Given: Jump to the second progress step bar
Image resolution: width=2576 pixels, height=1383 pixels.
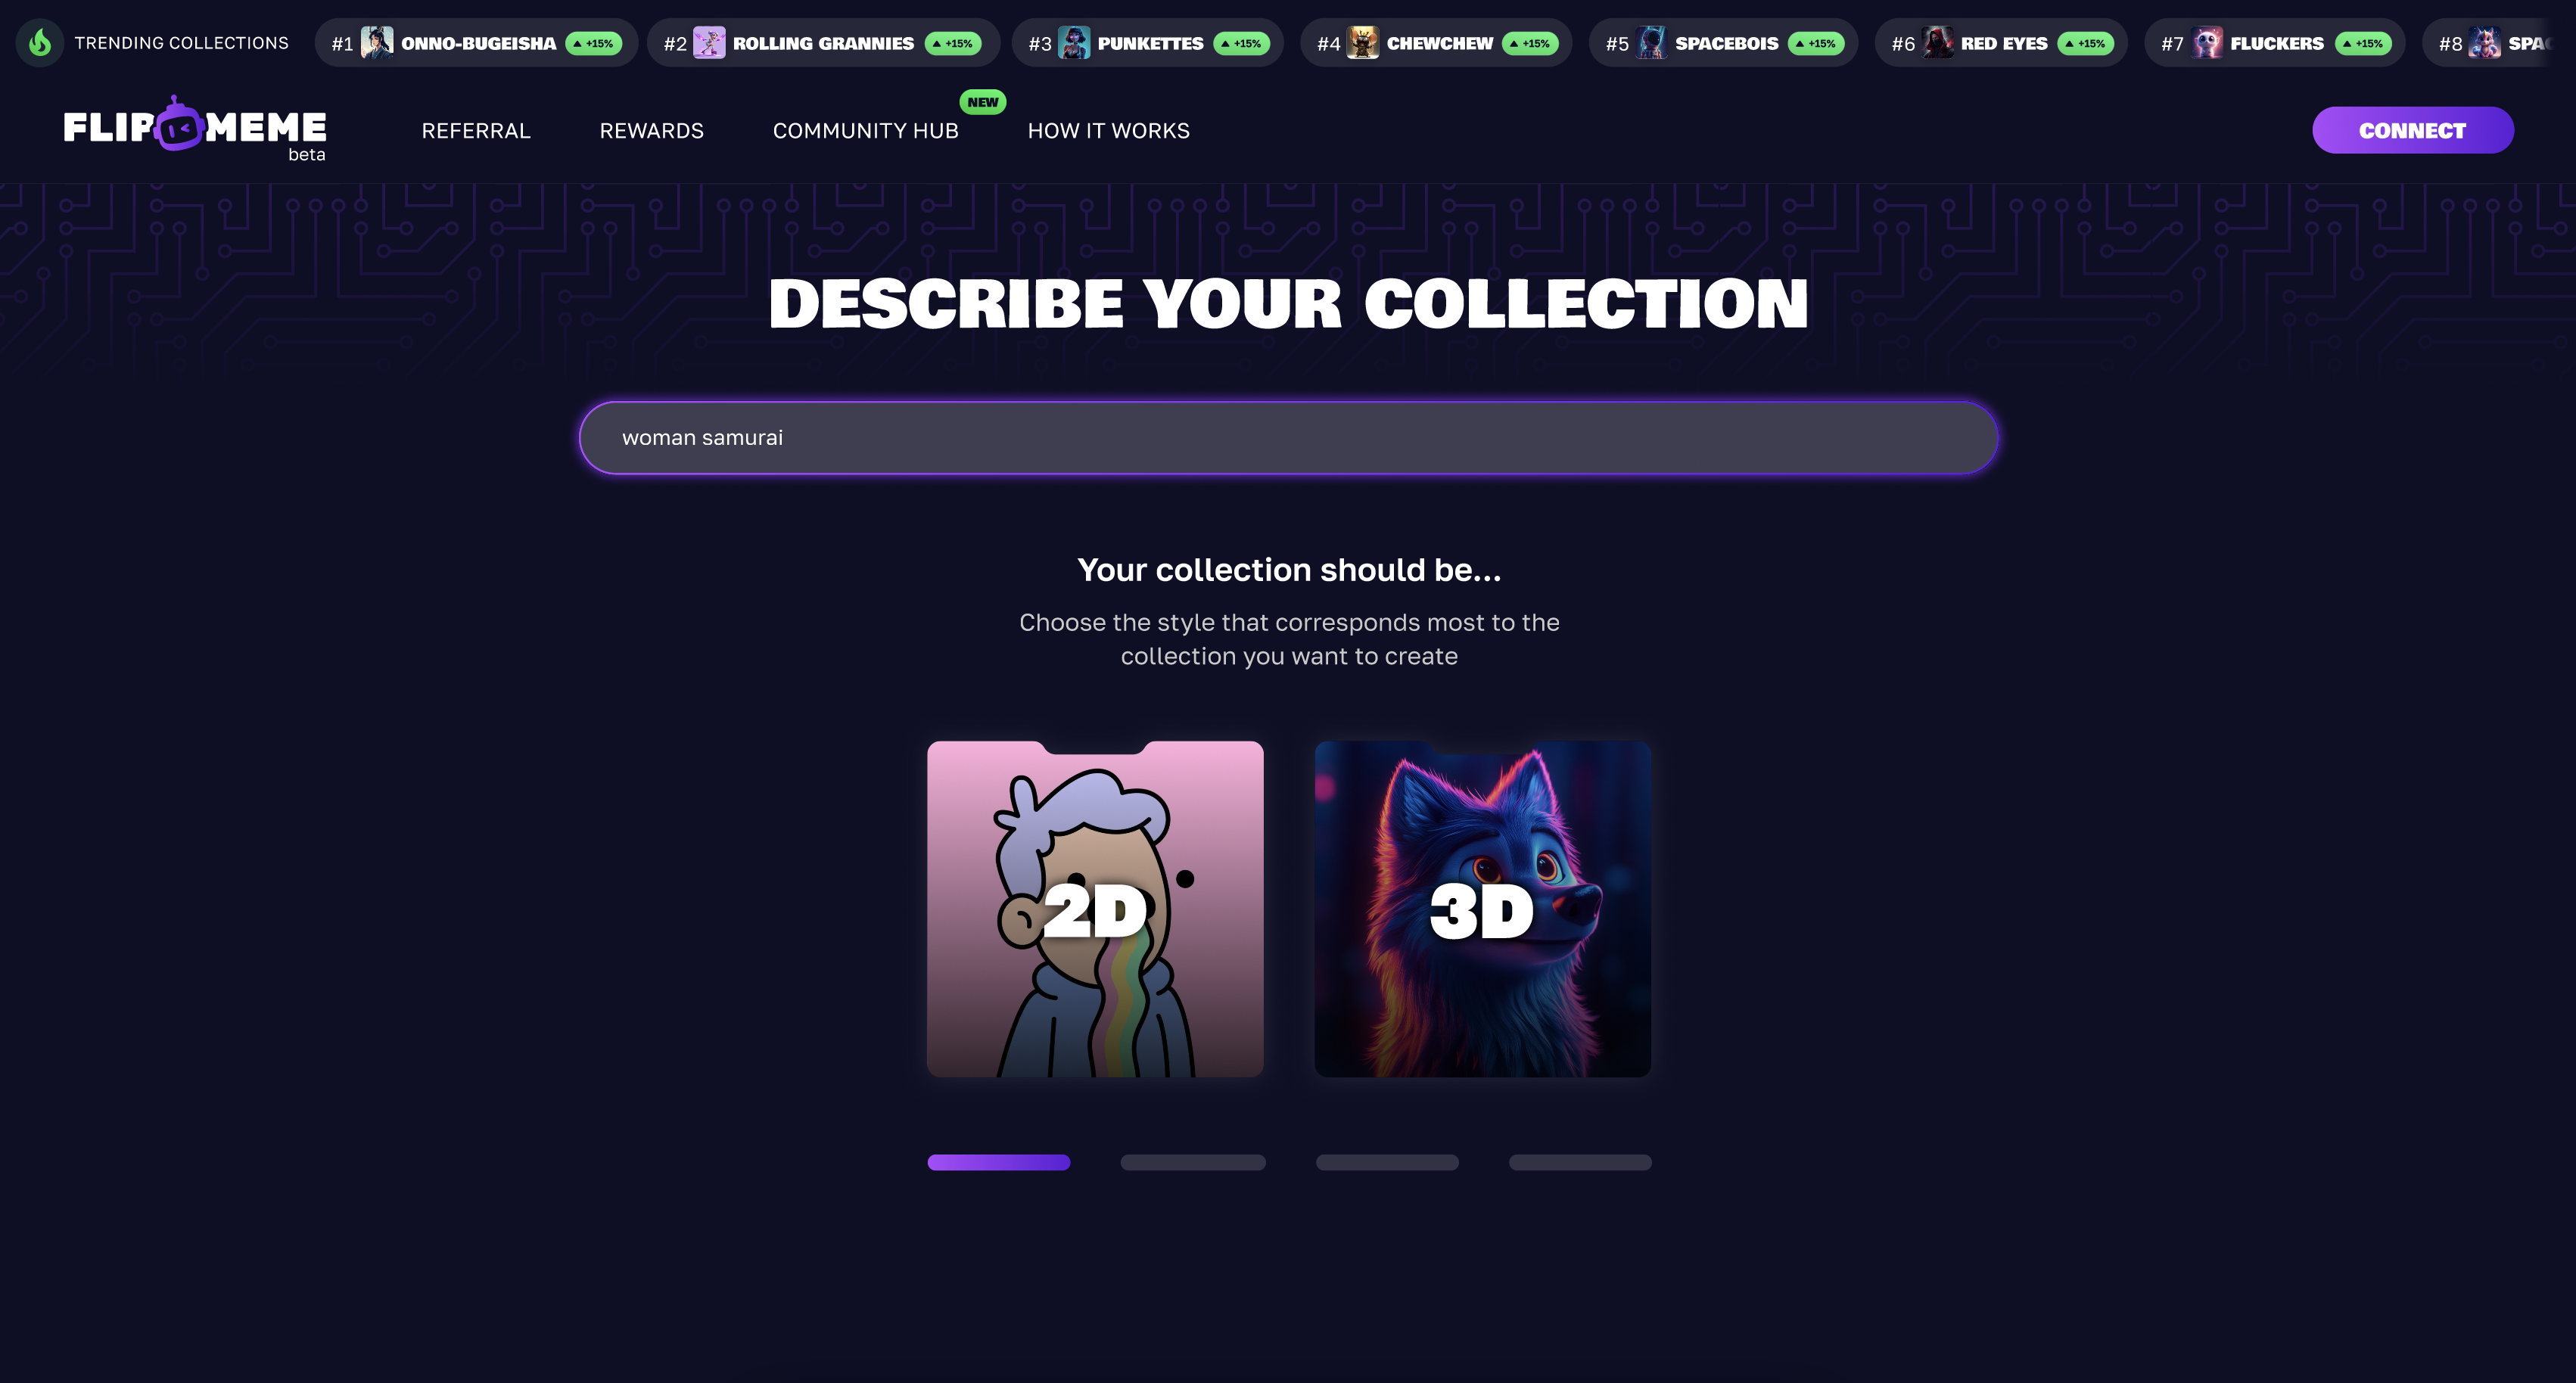Looking at the screenshot, I should point(1192,1162).
